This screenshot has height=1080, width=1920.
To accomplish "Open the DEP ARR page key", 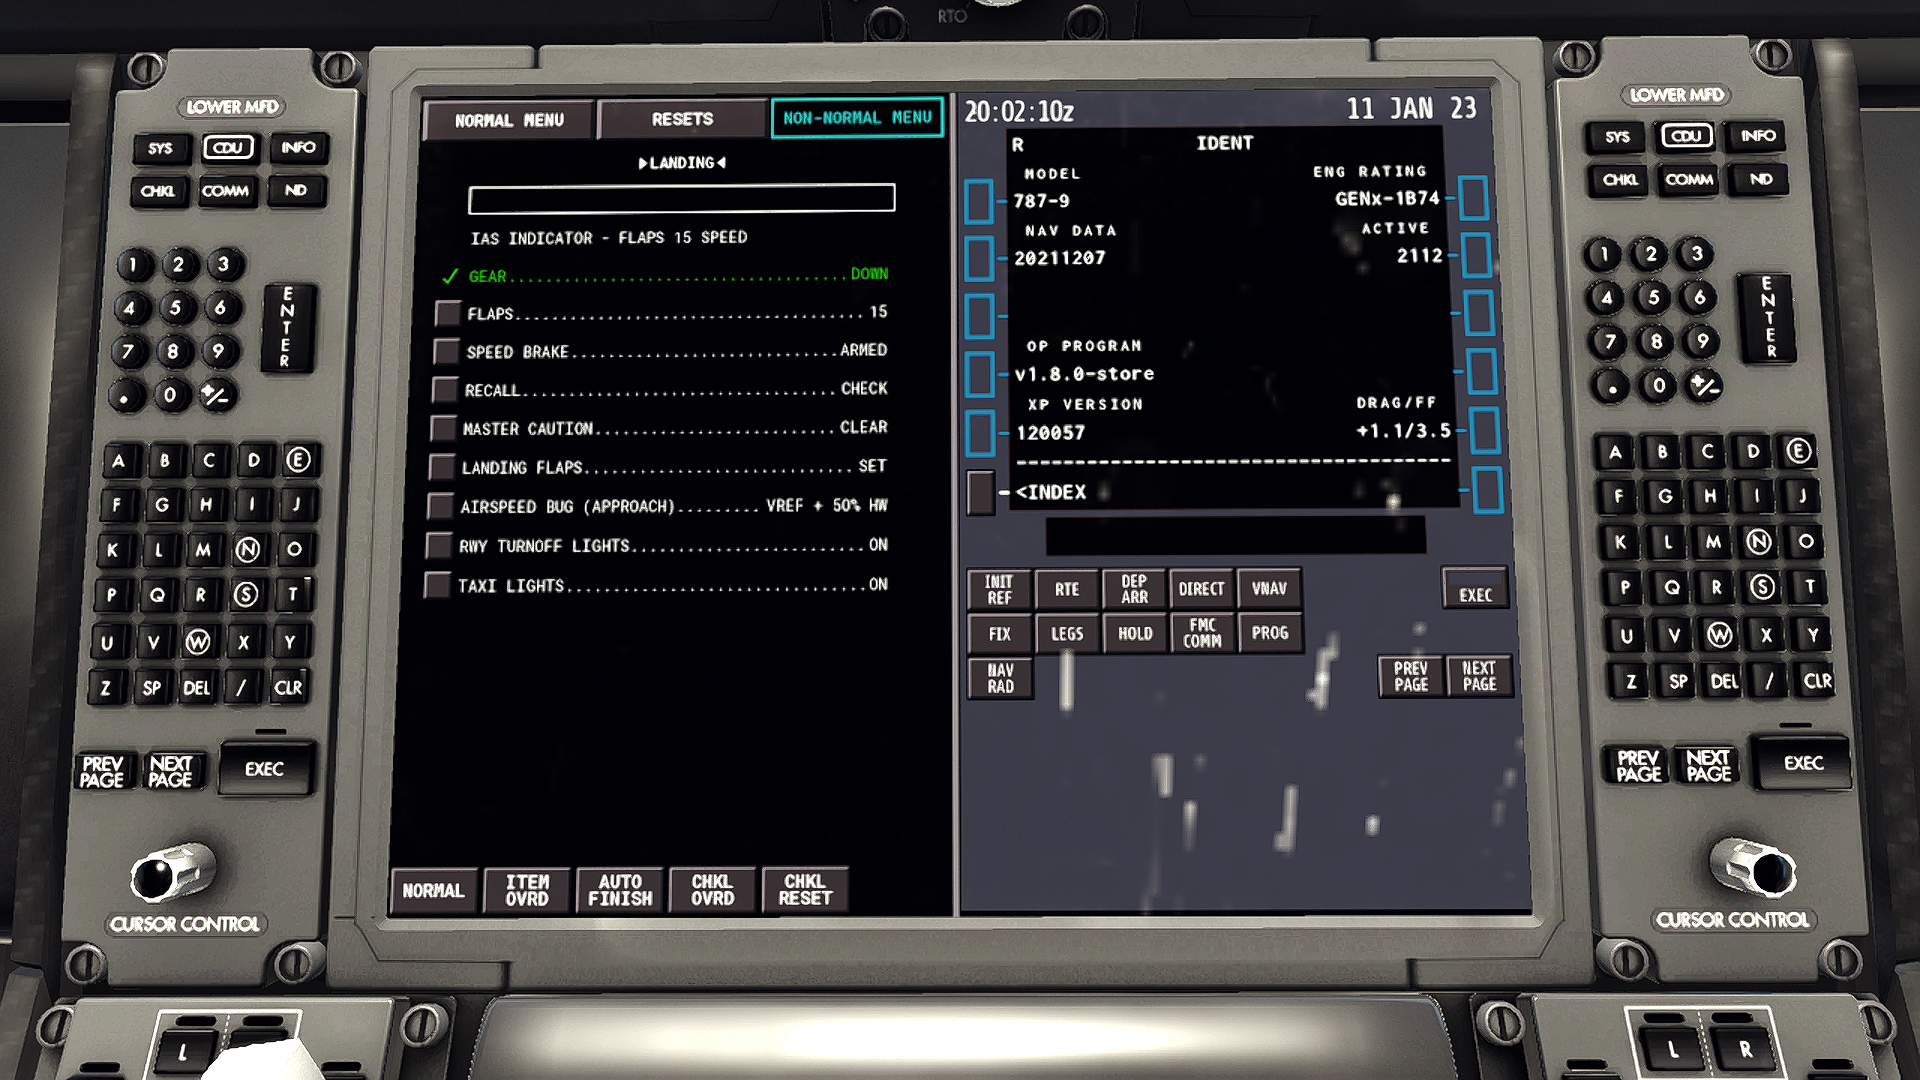I will tap(1134, 589).
